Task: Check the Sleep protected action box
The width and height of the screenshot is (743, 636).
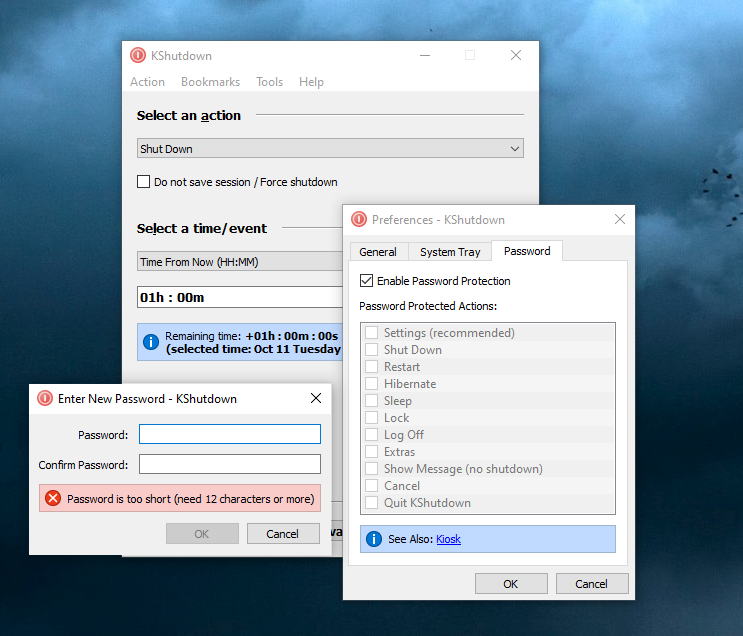Action: [x=372, y=401]
